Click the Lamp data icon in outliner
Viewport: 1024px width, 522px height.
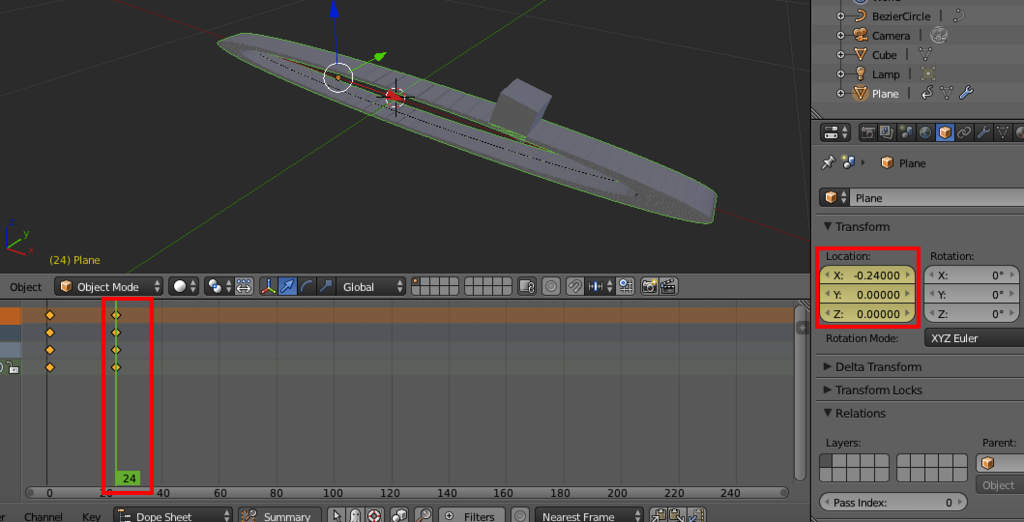tap(928, 74)
